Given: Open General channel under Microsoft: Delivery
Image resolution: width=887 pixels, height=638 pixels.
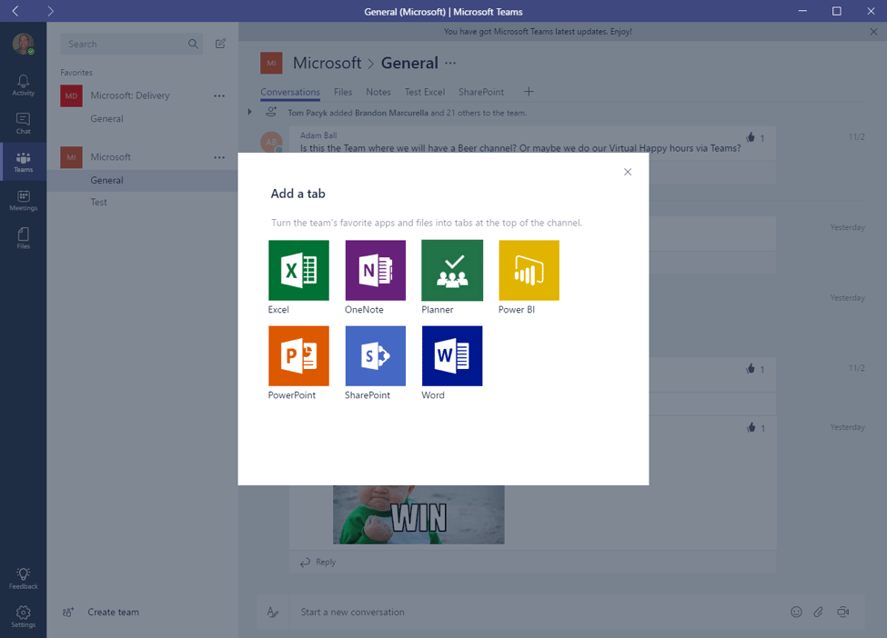Looking at the screenshot, I should click(107, 119).
